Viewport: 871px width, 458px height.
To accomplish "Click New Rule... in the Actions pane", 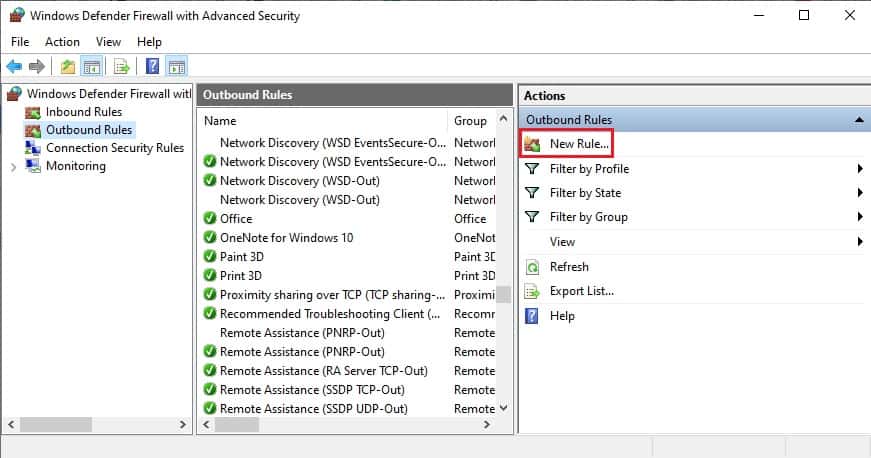I will (578, 145).
